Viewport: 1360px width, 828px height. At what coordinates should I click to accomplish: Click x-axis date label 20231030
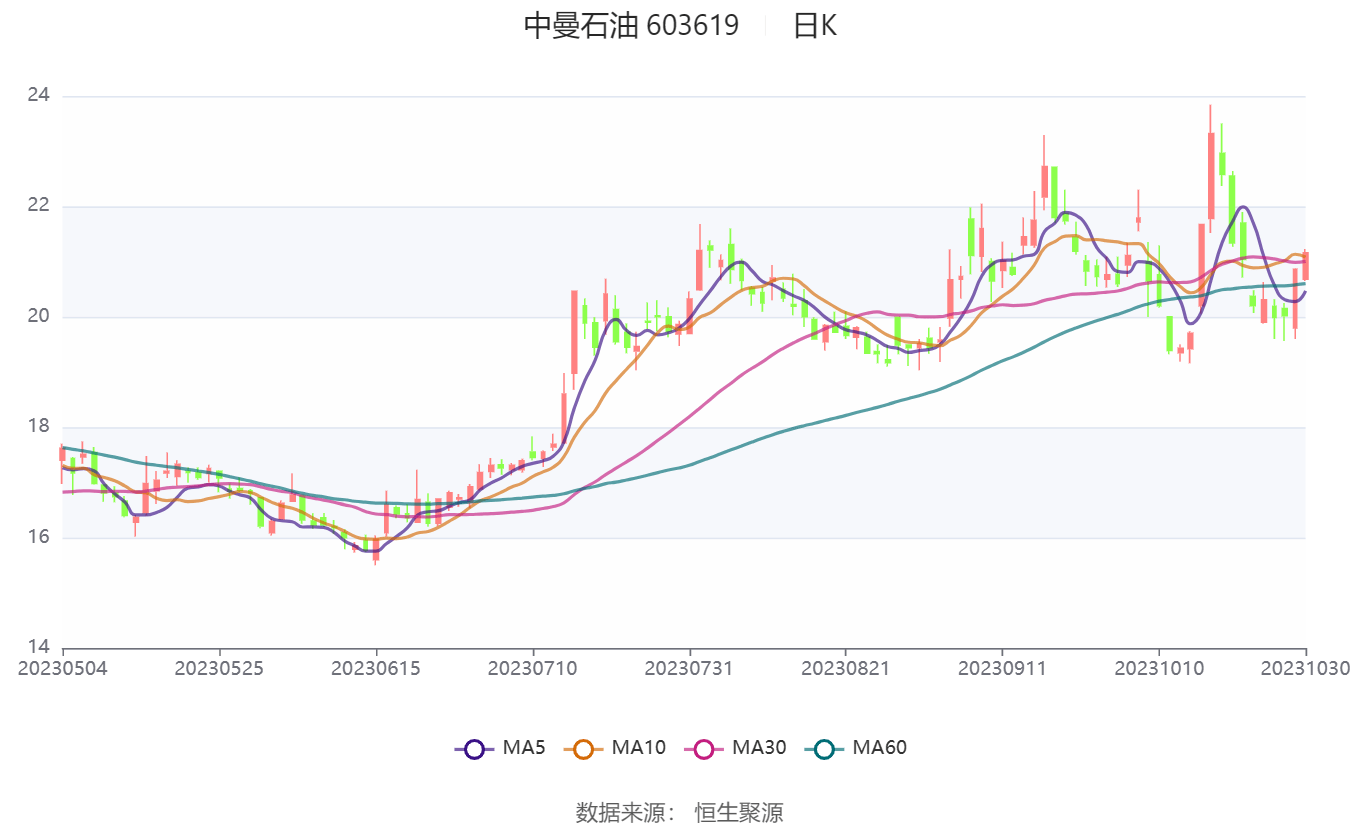(x=1305, y=668)
